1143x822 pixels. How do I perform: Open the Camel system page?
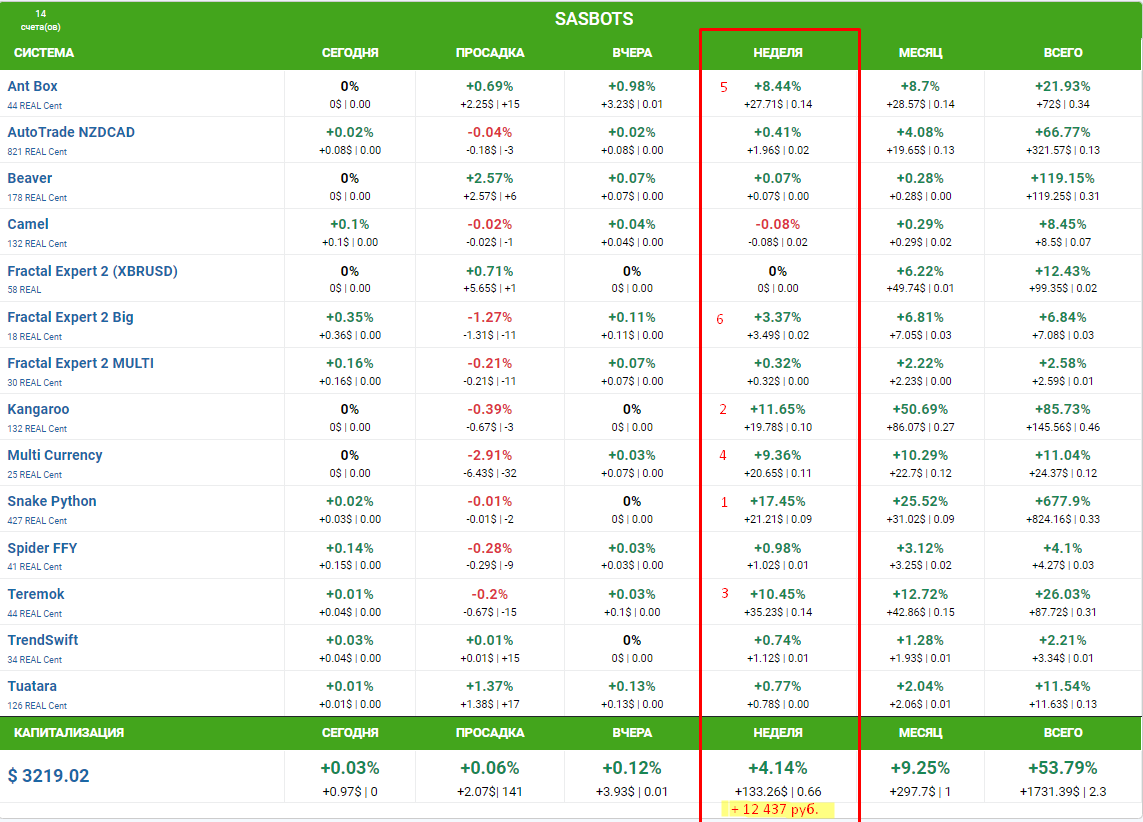click(28, 224)
